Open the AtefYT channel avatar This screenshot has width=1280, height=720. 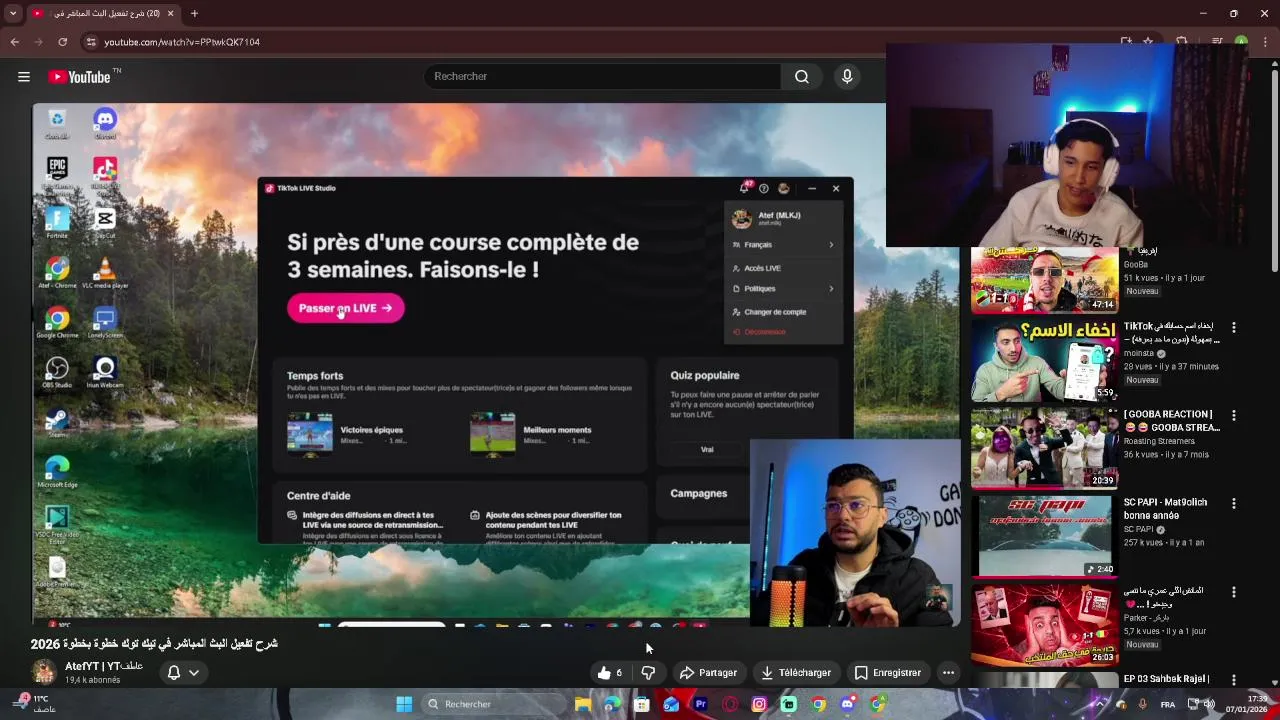coord(43,672)
